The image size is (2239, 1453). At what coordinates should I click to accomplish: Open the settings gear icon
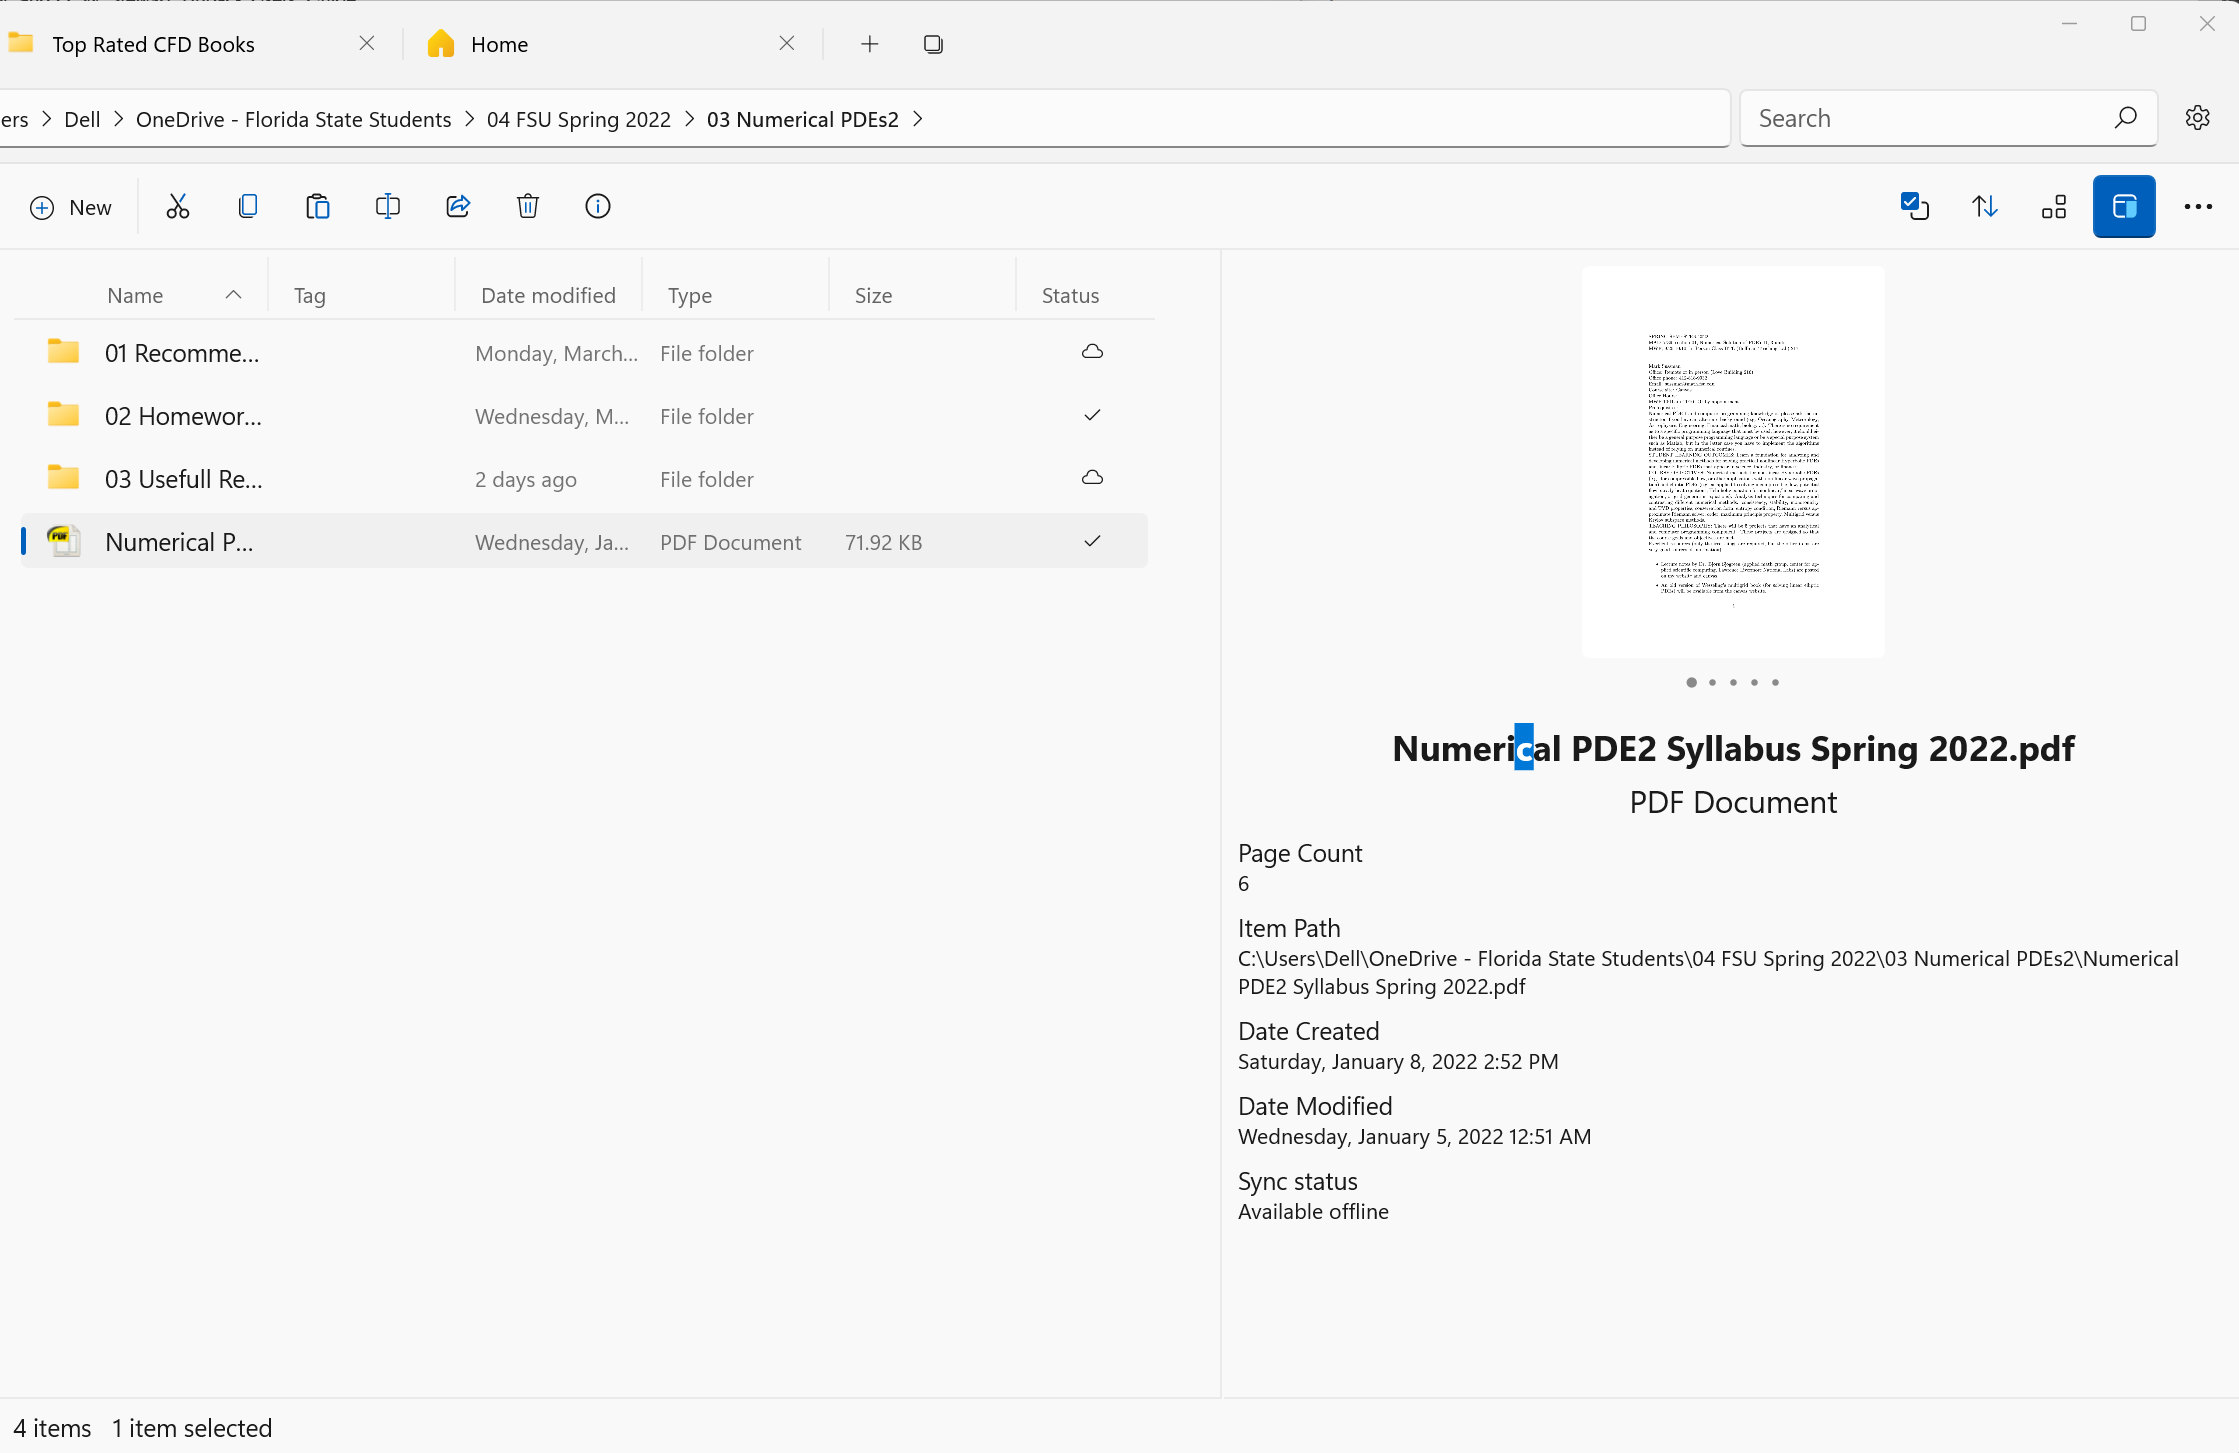point(2198,118)
